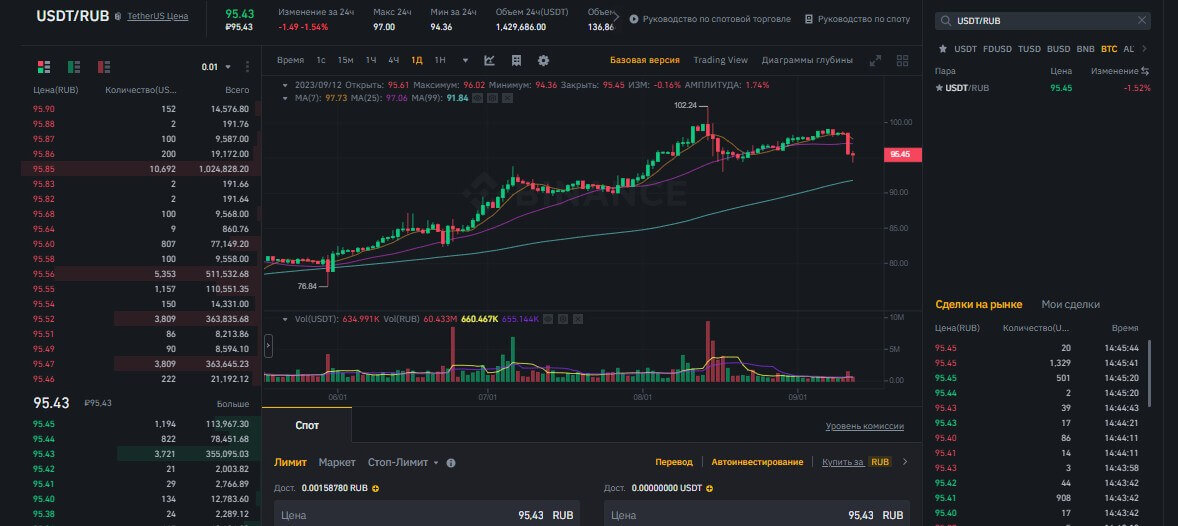The height and width of the screenshot is (526, 1178).
Task: Switch to Мои сделки tab
Action: coord(1070,304)
